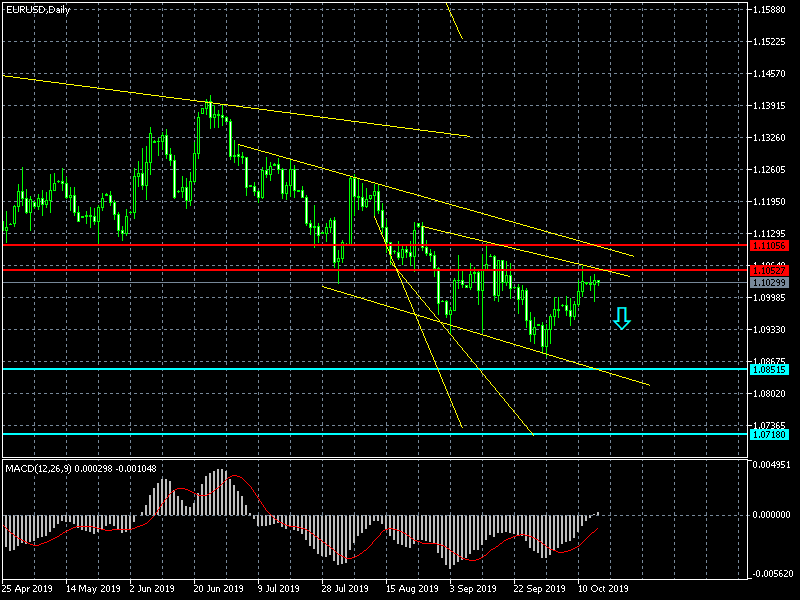Click the 28 Jul 2019 date label
This screenshot has width=800, height=600.
point(345,589)
